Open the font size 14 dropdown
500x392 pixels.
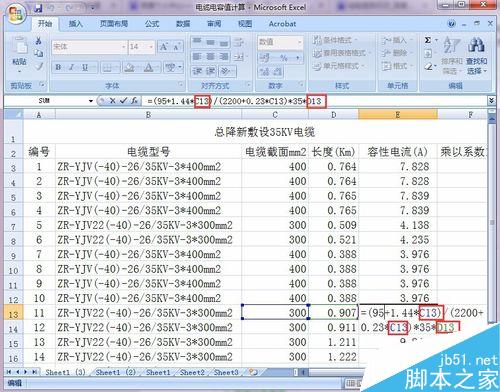(151, 47)
